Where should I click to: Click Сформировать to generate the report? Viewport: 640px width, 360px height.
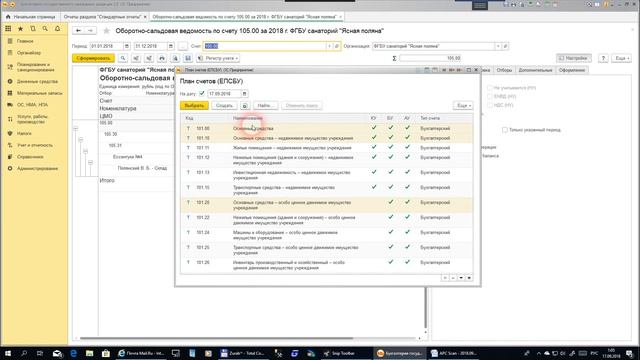[93, 58]
